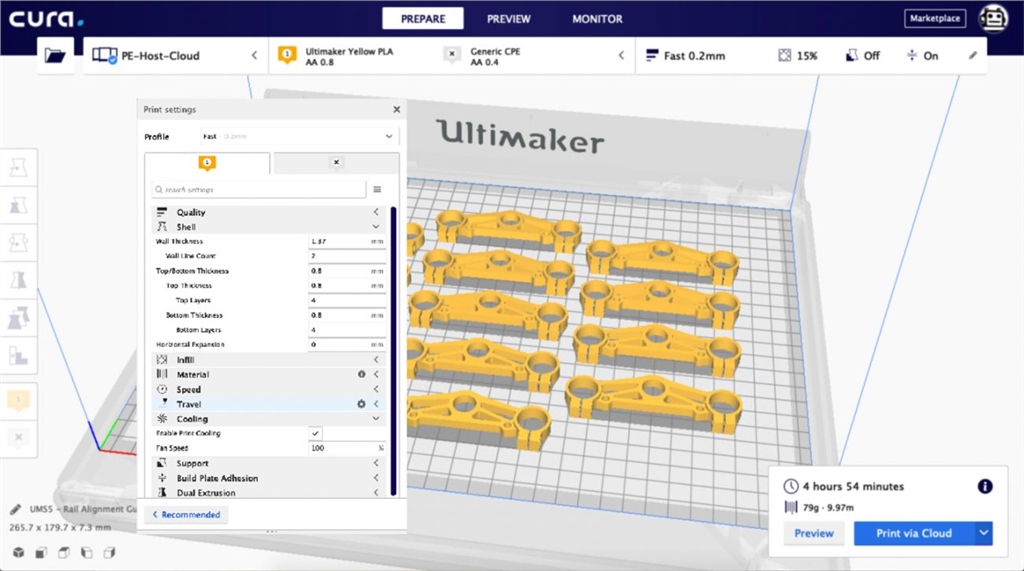Select the Move tool in left toolbar
The height and width of the screenshot is (571, 1024).
coord(18,167)
